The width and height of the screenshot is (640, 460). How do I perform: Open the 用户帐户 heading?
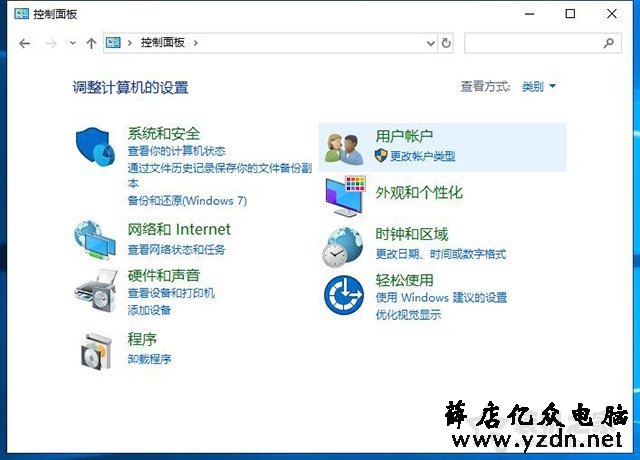[404, 136]
